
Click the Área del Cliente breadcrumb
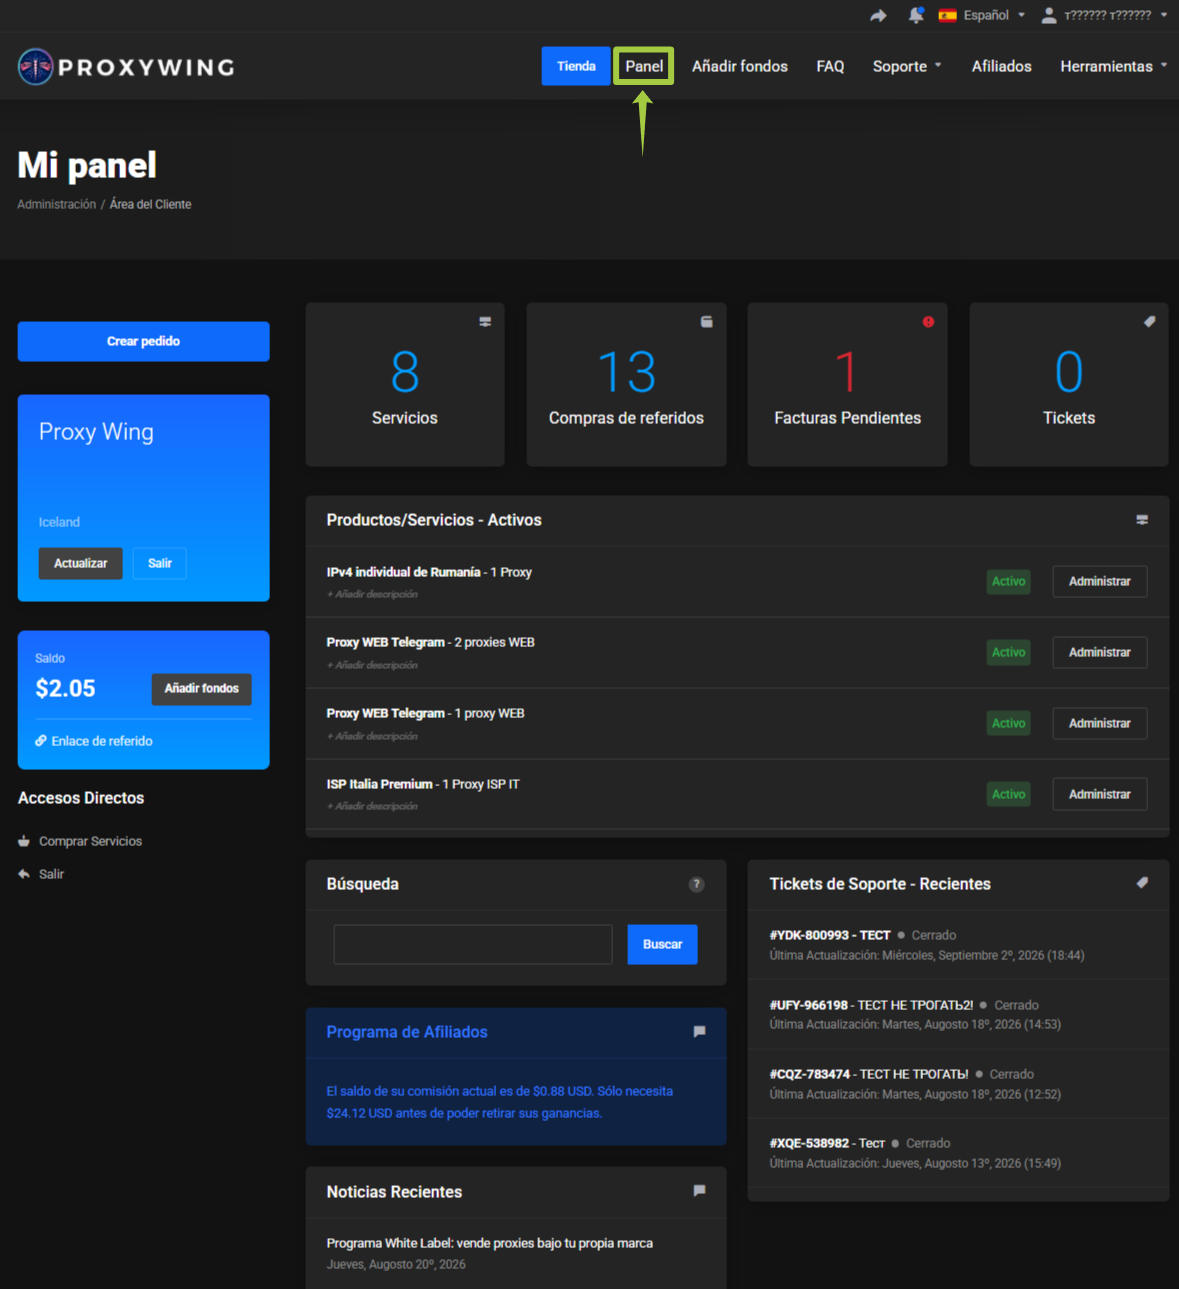150,204
